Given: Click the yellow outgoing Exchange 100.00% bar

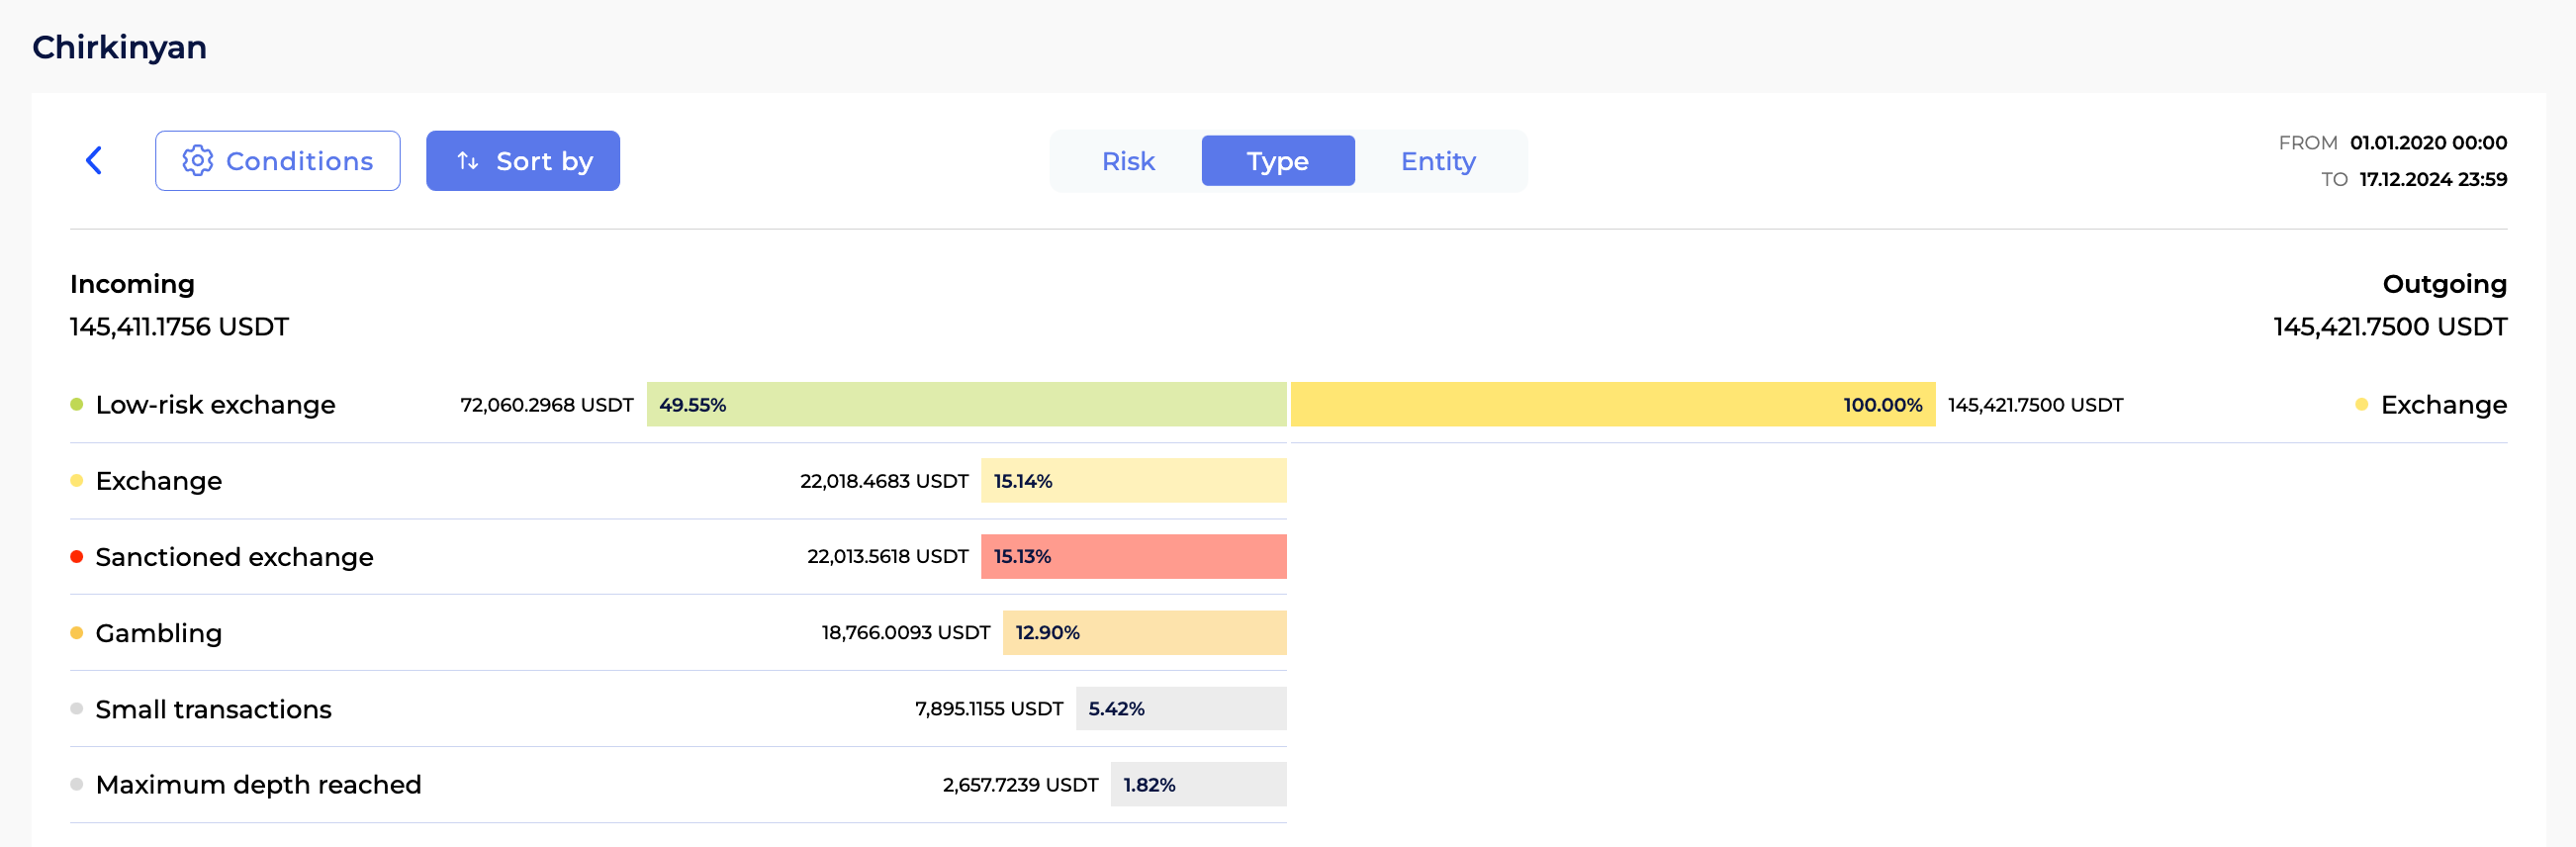Looking at the screenshot, I should click(1612, 405).
